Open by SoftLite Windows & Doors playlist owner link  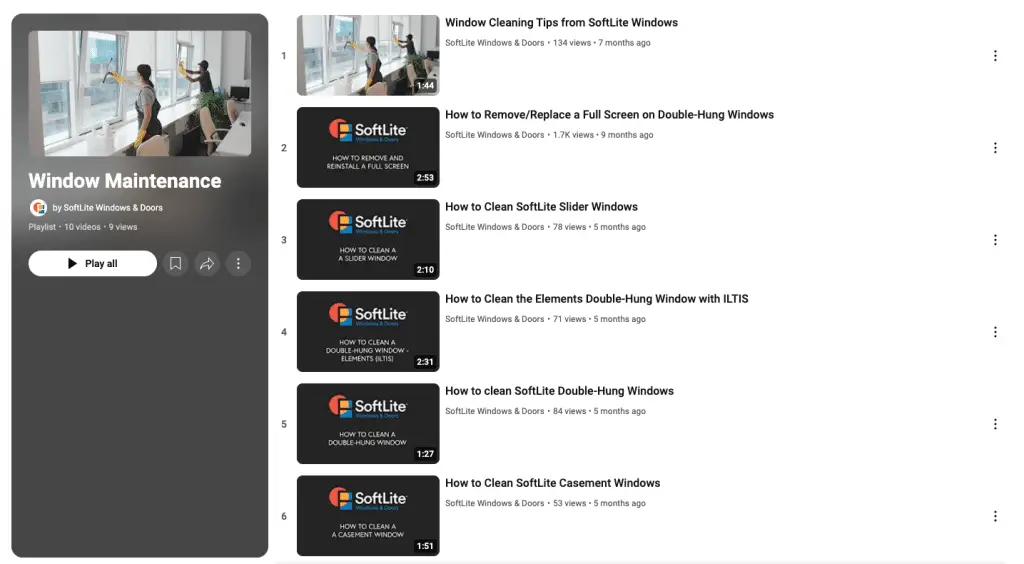coord(108,208)
